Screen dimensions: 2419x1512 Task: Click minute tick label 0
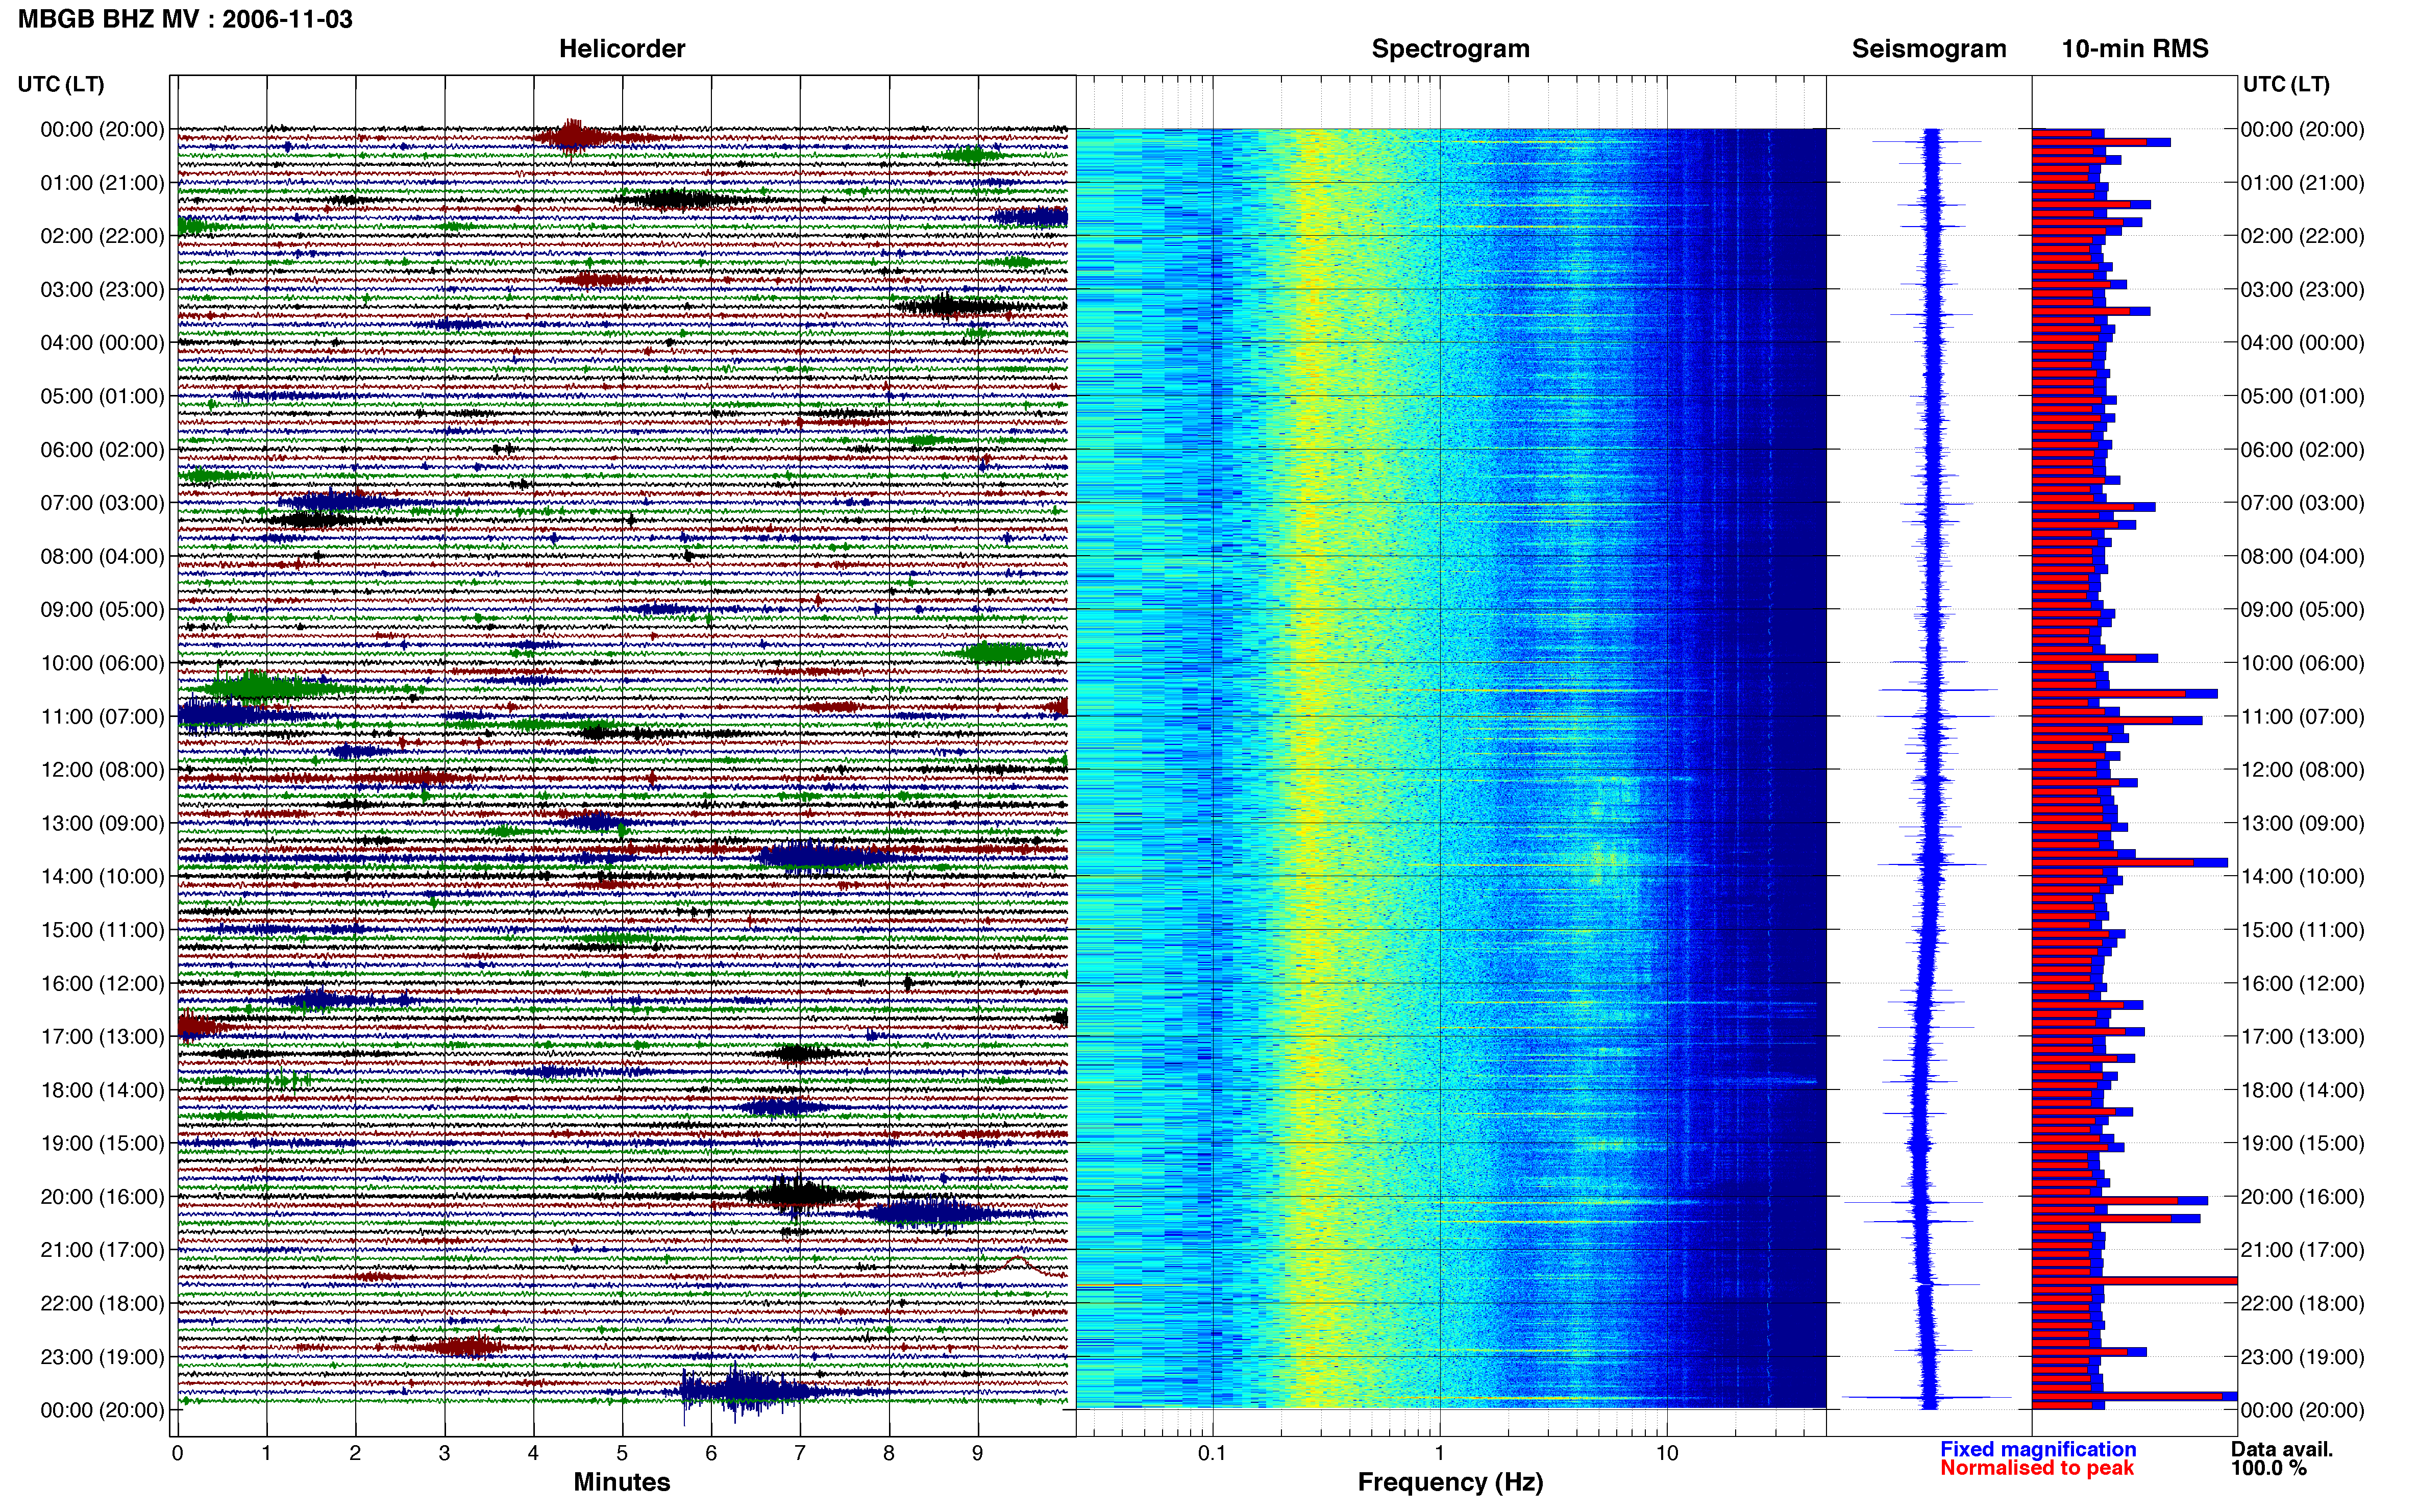point(177,1453)
